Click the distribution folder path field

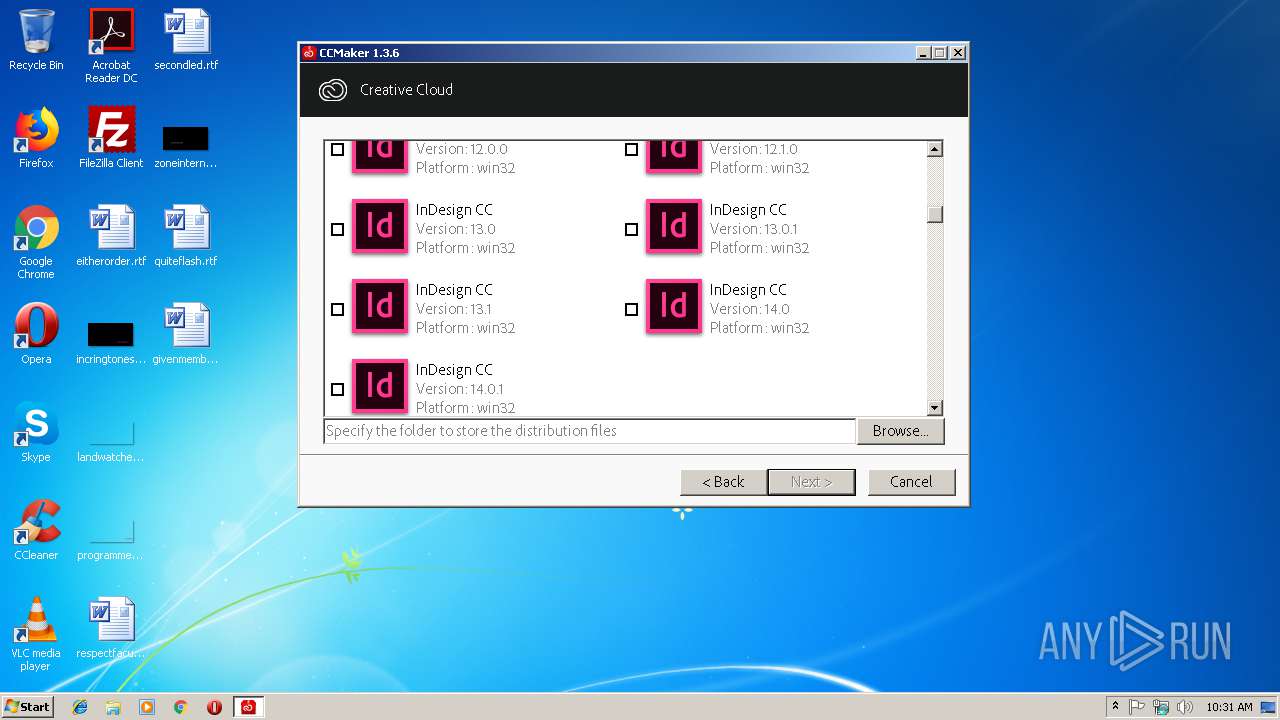[590, 431]
